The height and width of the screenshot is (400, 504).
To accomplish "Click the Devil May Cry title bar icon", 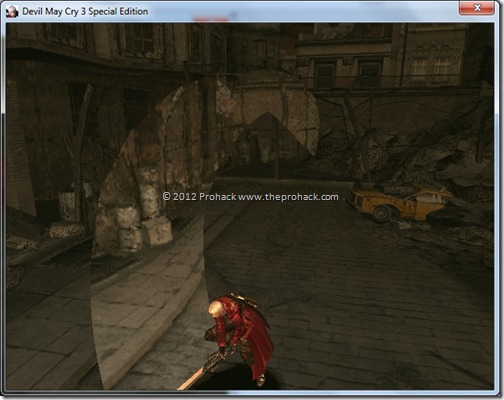I will (x=12, y=12).
